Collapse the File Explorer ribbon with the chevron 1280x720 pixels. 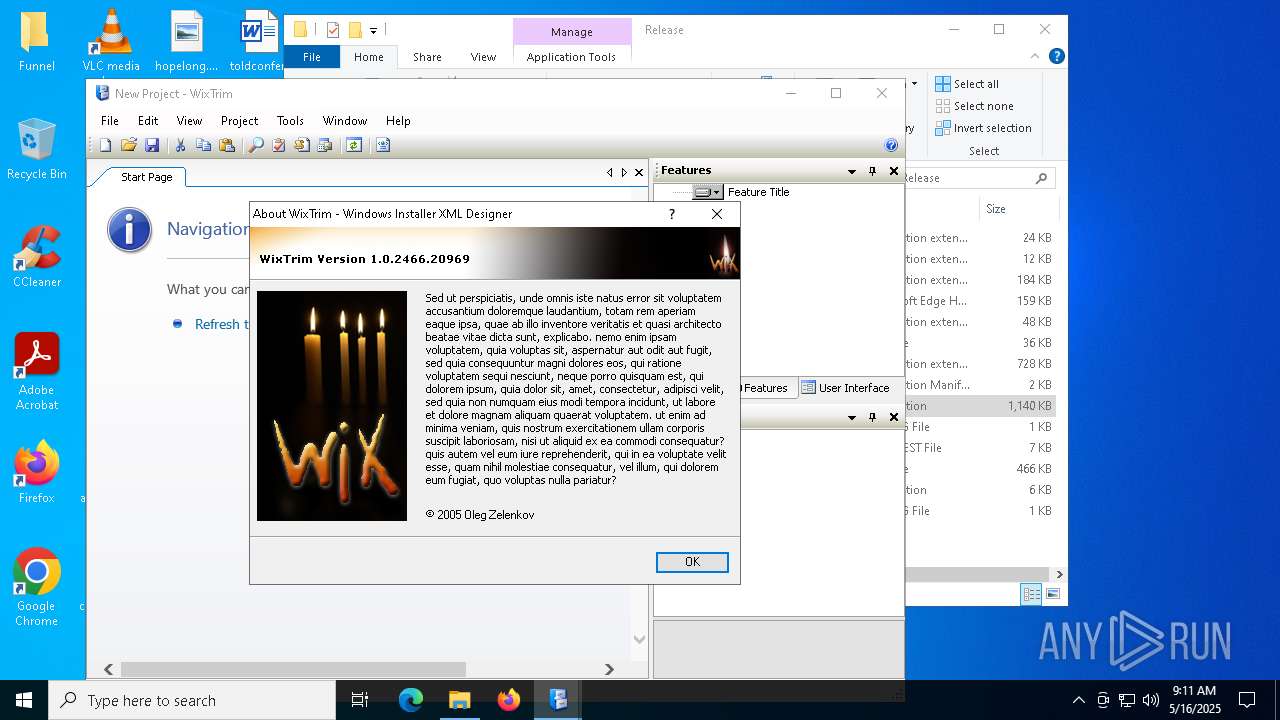1035,57
